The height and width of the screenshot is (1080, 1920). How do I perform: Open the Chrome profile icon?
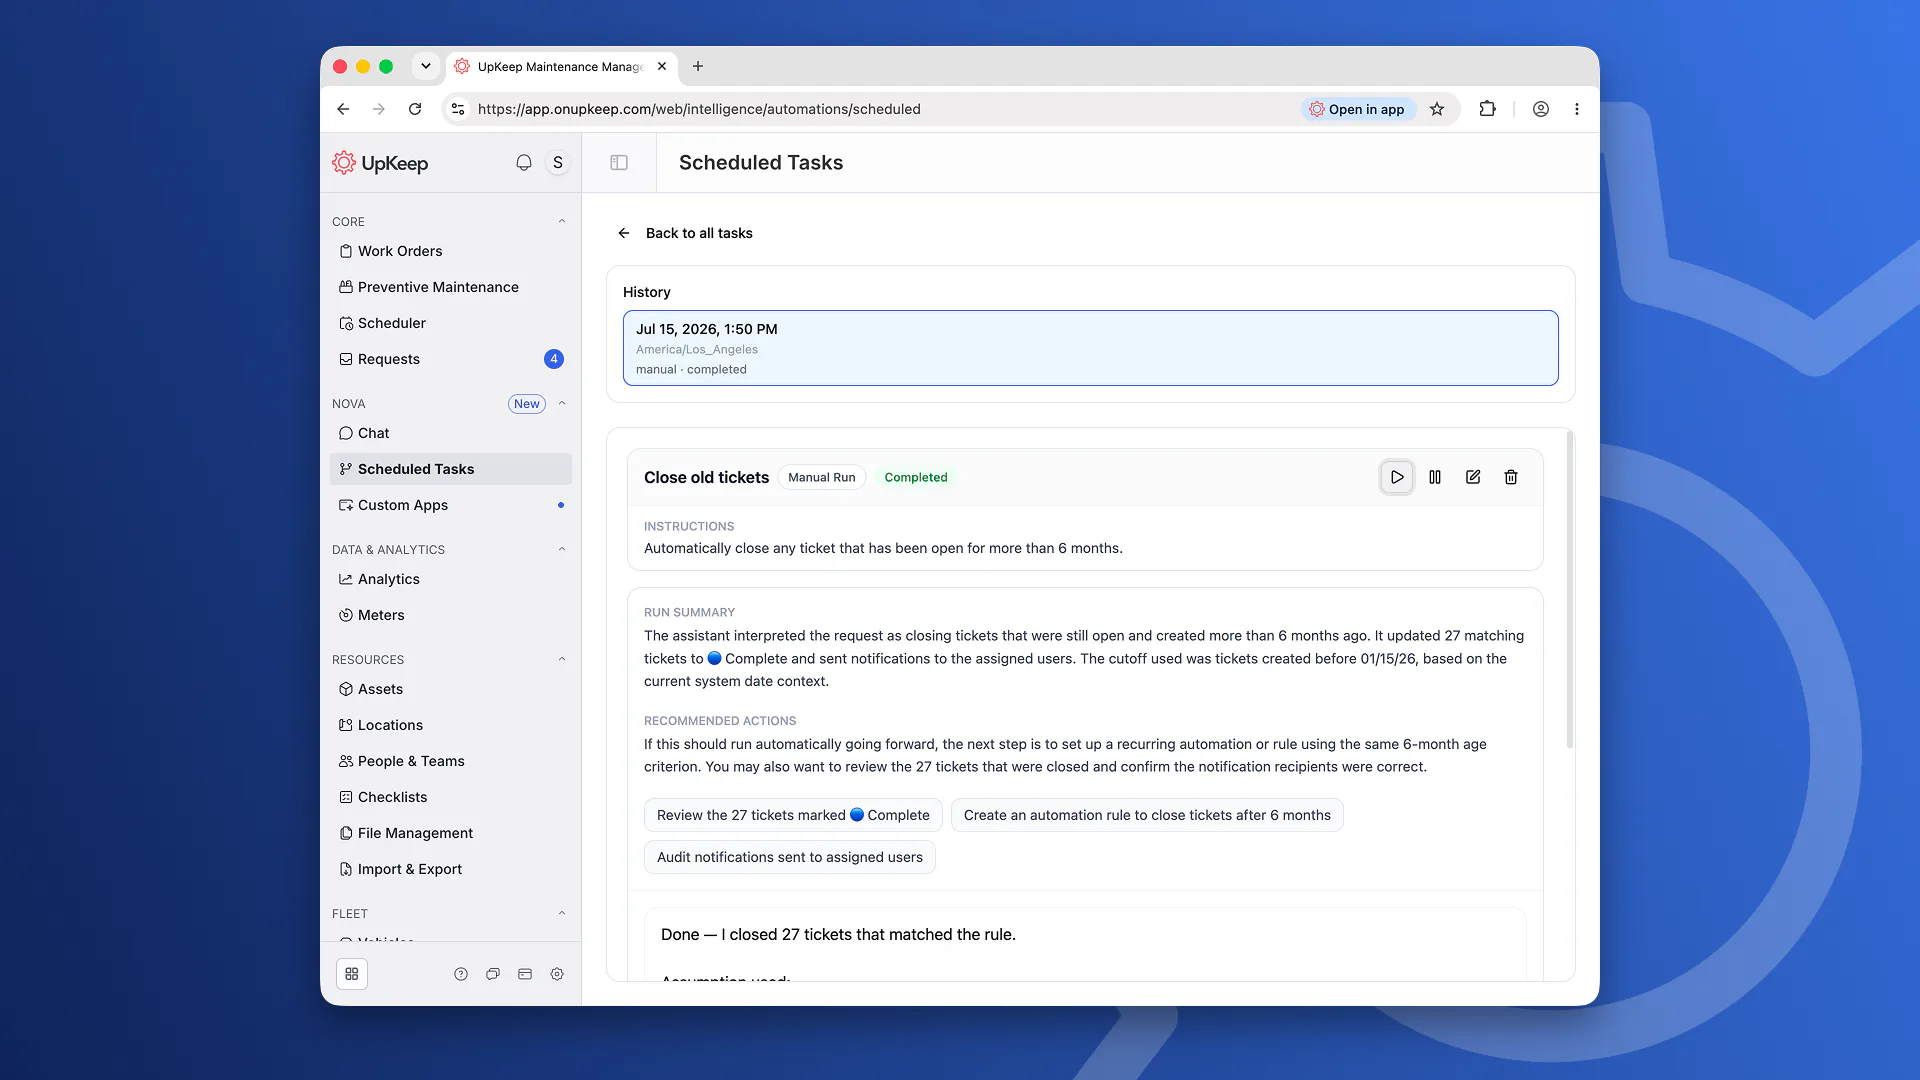tap(1541, 109)
